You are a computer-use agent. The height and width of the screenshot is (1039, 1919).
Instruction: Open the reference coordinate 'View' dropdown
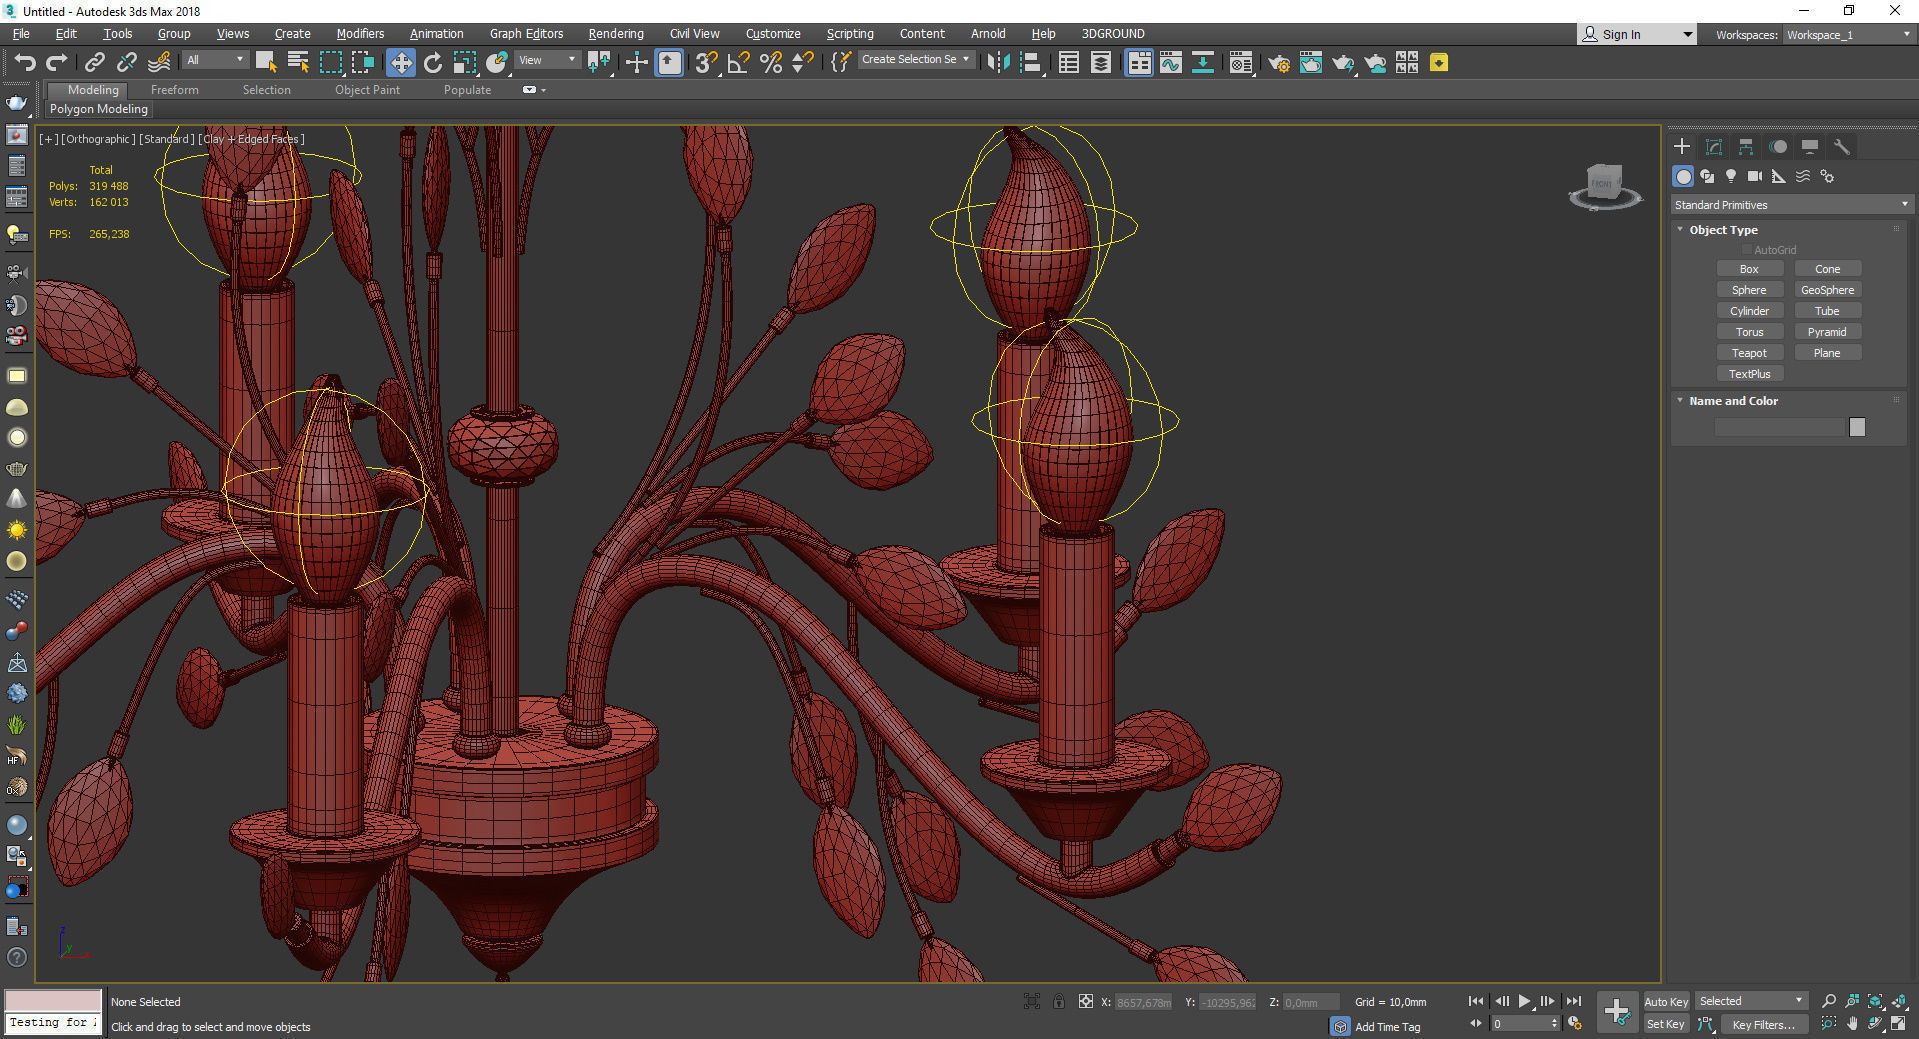click(x=546, y=60)
